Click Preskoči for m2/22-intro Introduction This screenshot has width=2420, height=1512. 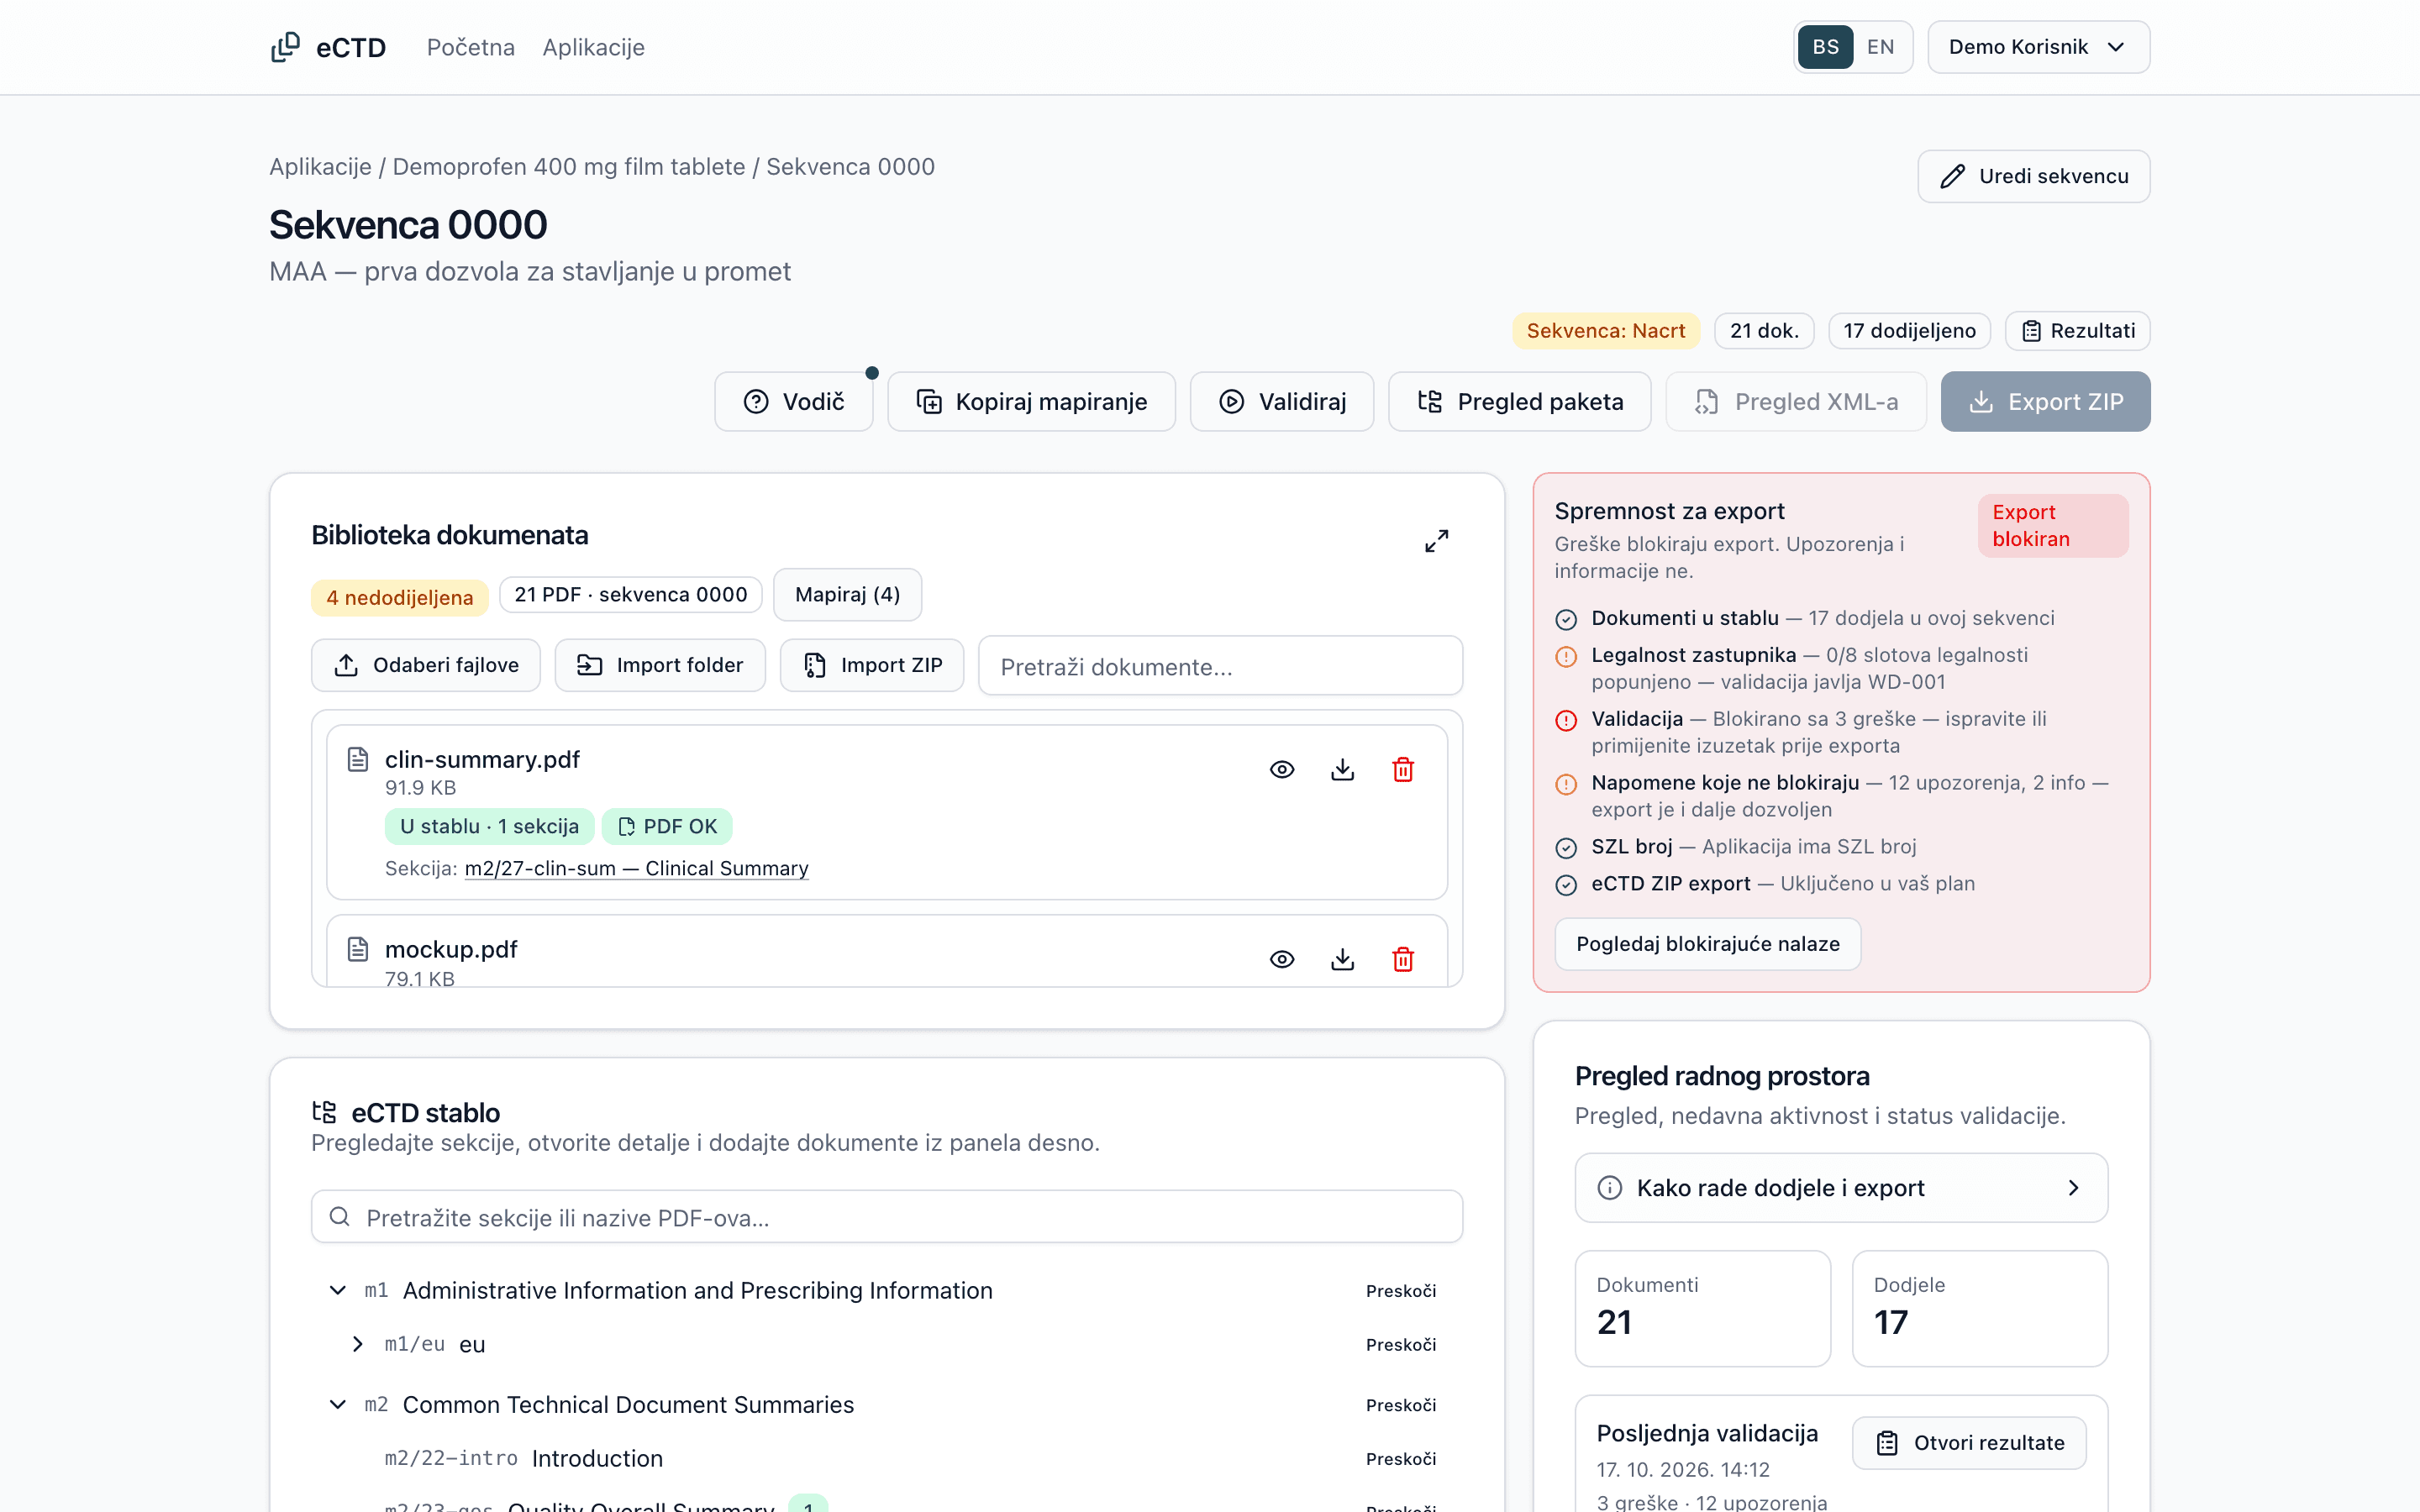tap(1401, 1458)
